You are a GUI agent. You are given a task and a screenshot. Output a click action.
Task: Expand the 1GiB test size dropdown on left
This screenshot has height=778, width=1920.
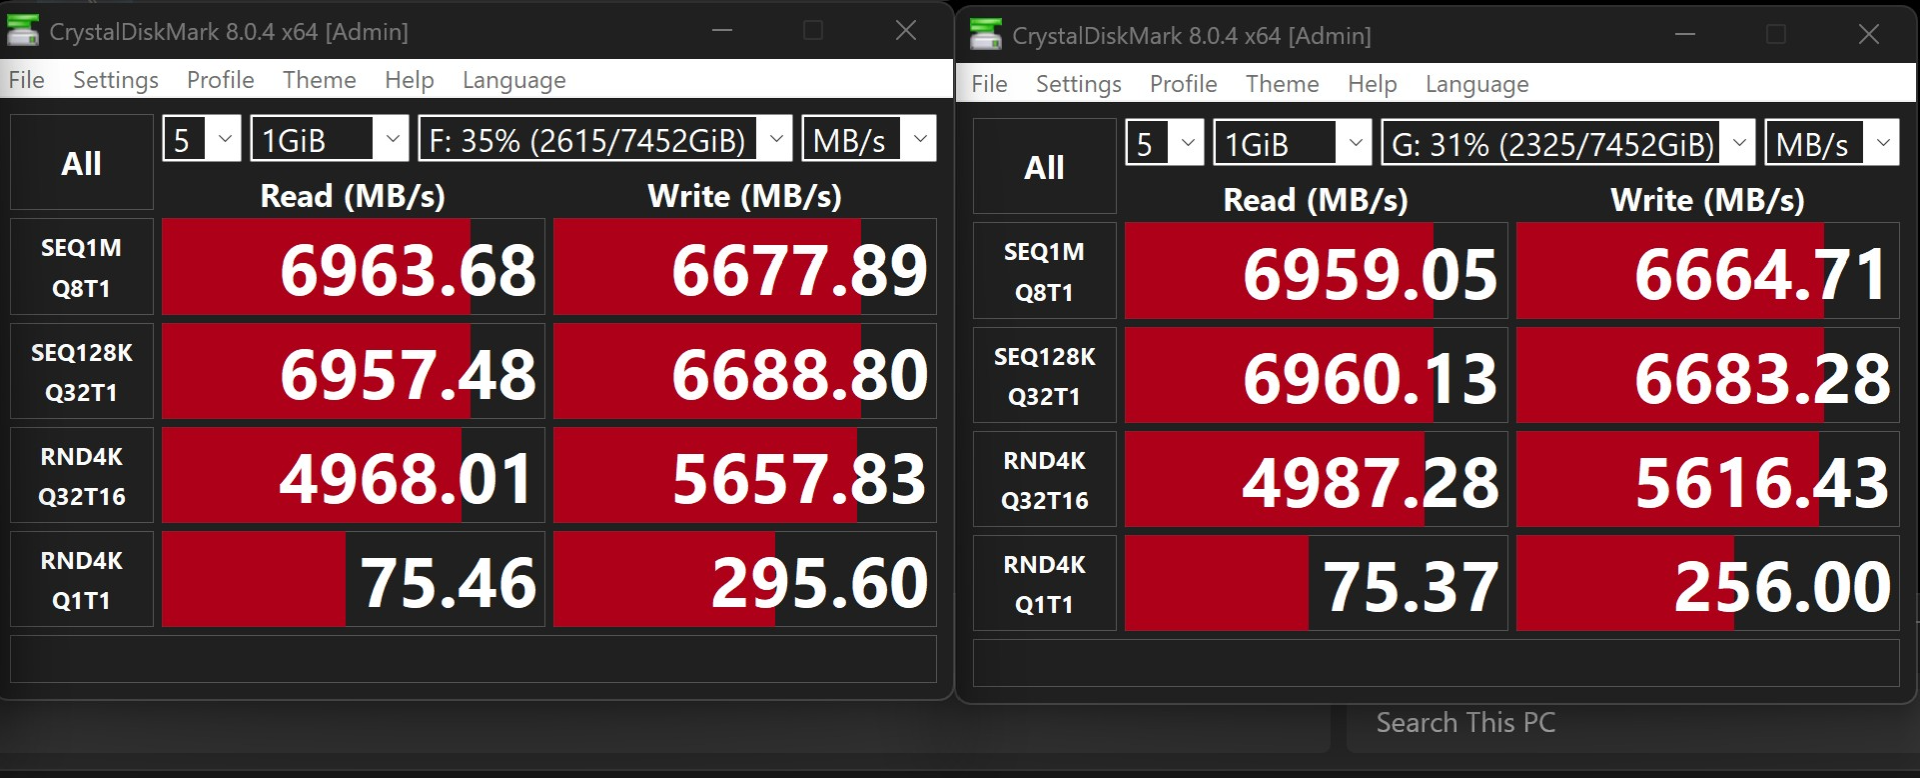click(x=329, y=139)
